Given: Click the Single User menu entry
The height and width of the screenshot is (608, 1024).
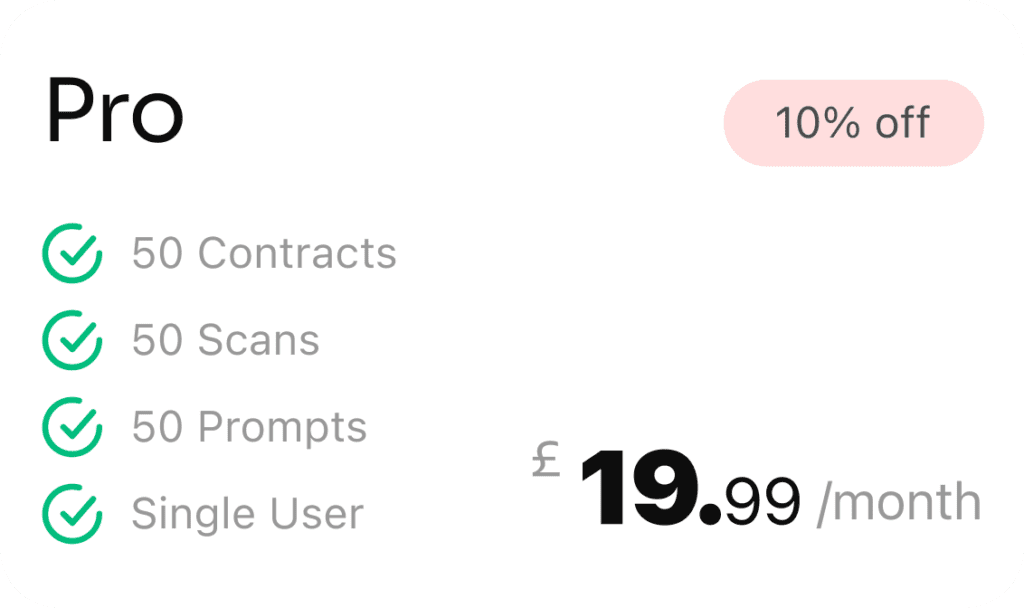Looking at the screenshot, I should (246, 514).
